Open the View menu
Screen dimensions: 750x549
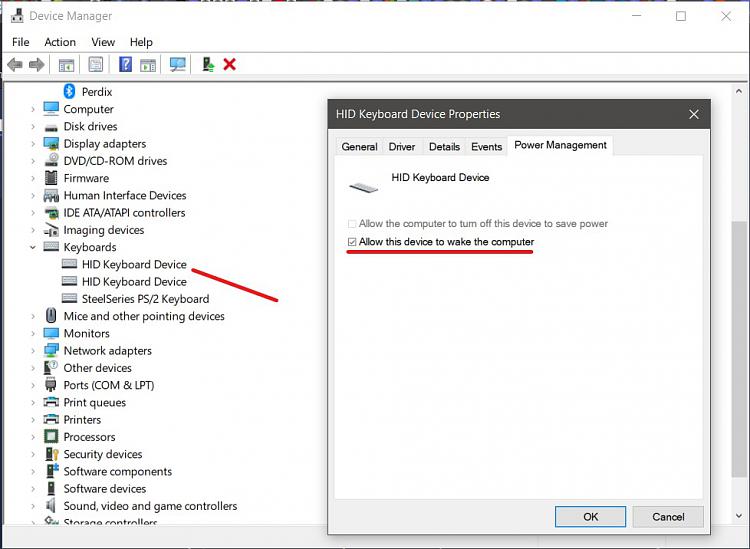click(103, 42)
